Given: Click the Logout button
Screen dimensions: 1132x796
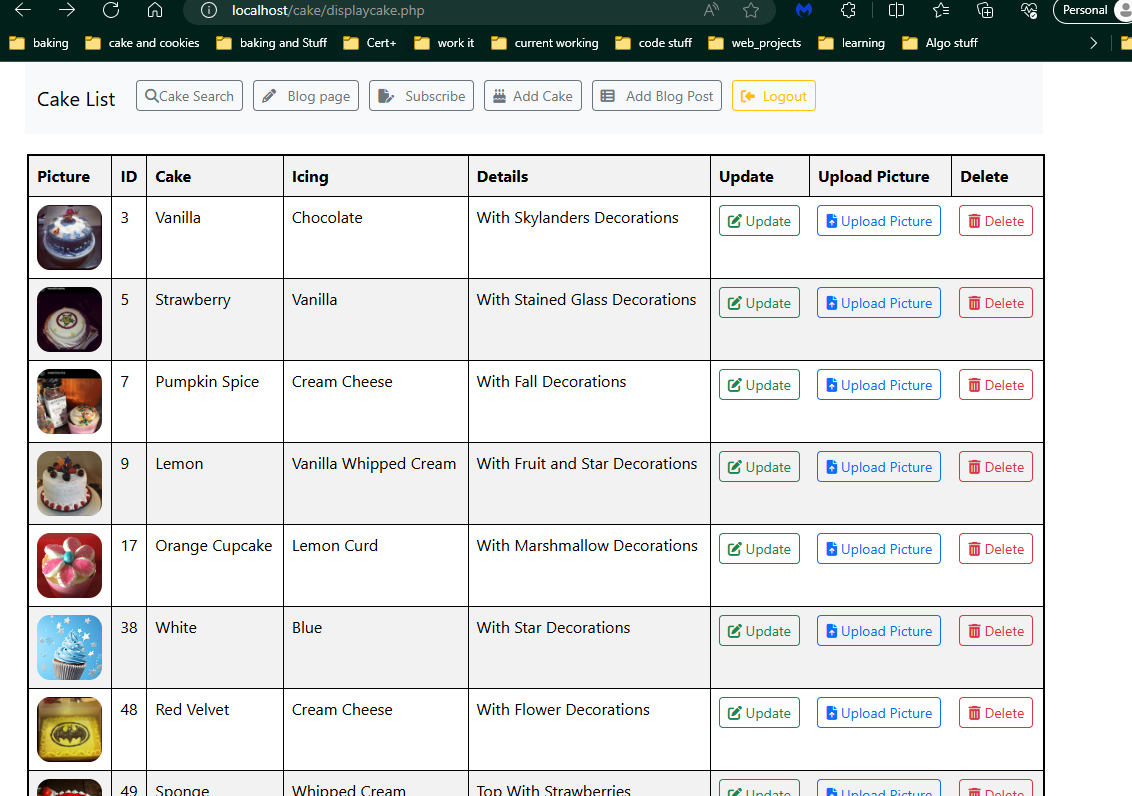Looking at the screenshot, I should click(x=774, y=96).
